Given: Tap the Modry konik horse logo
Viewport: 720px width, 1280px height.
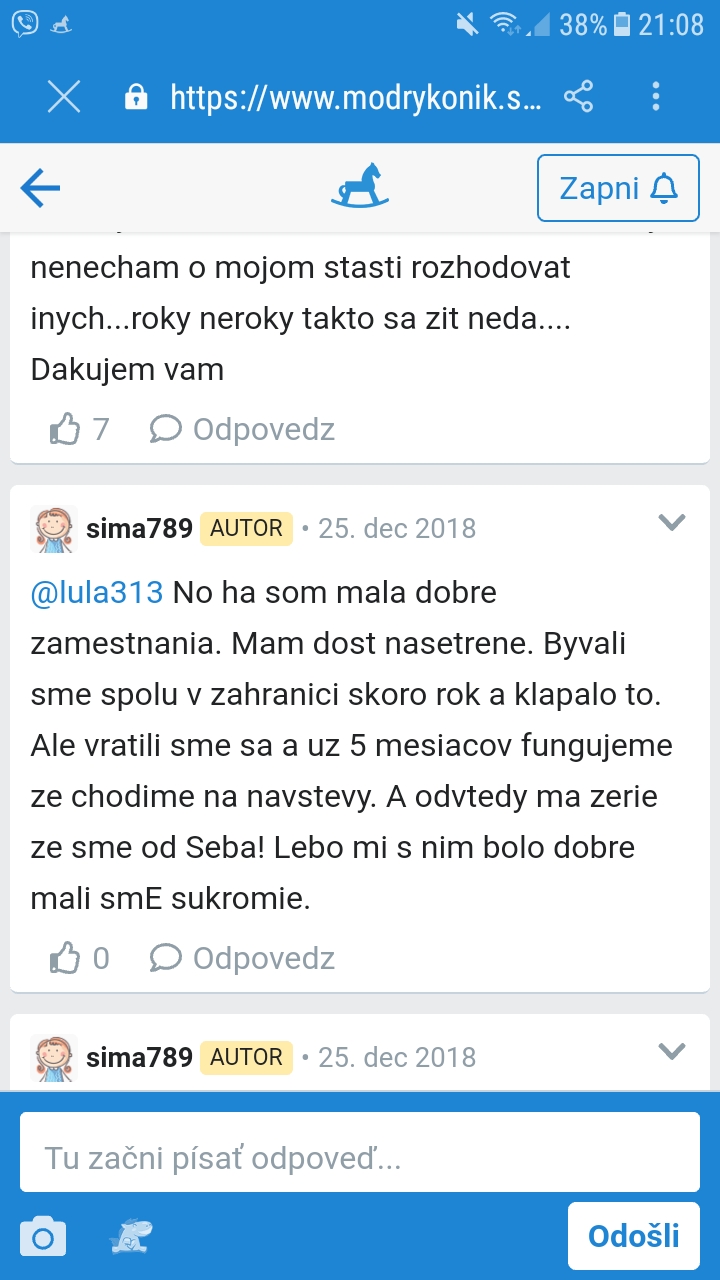Looking at the screenshot, I should coord(359,187).
